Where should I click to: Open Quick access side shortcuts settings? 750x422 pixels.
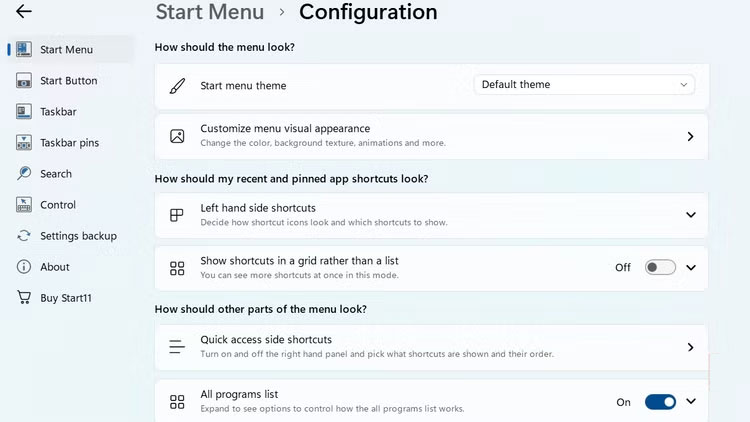point(431,347)
